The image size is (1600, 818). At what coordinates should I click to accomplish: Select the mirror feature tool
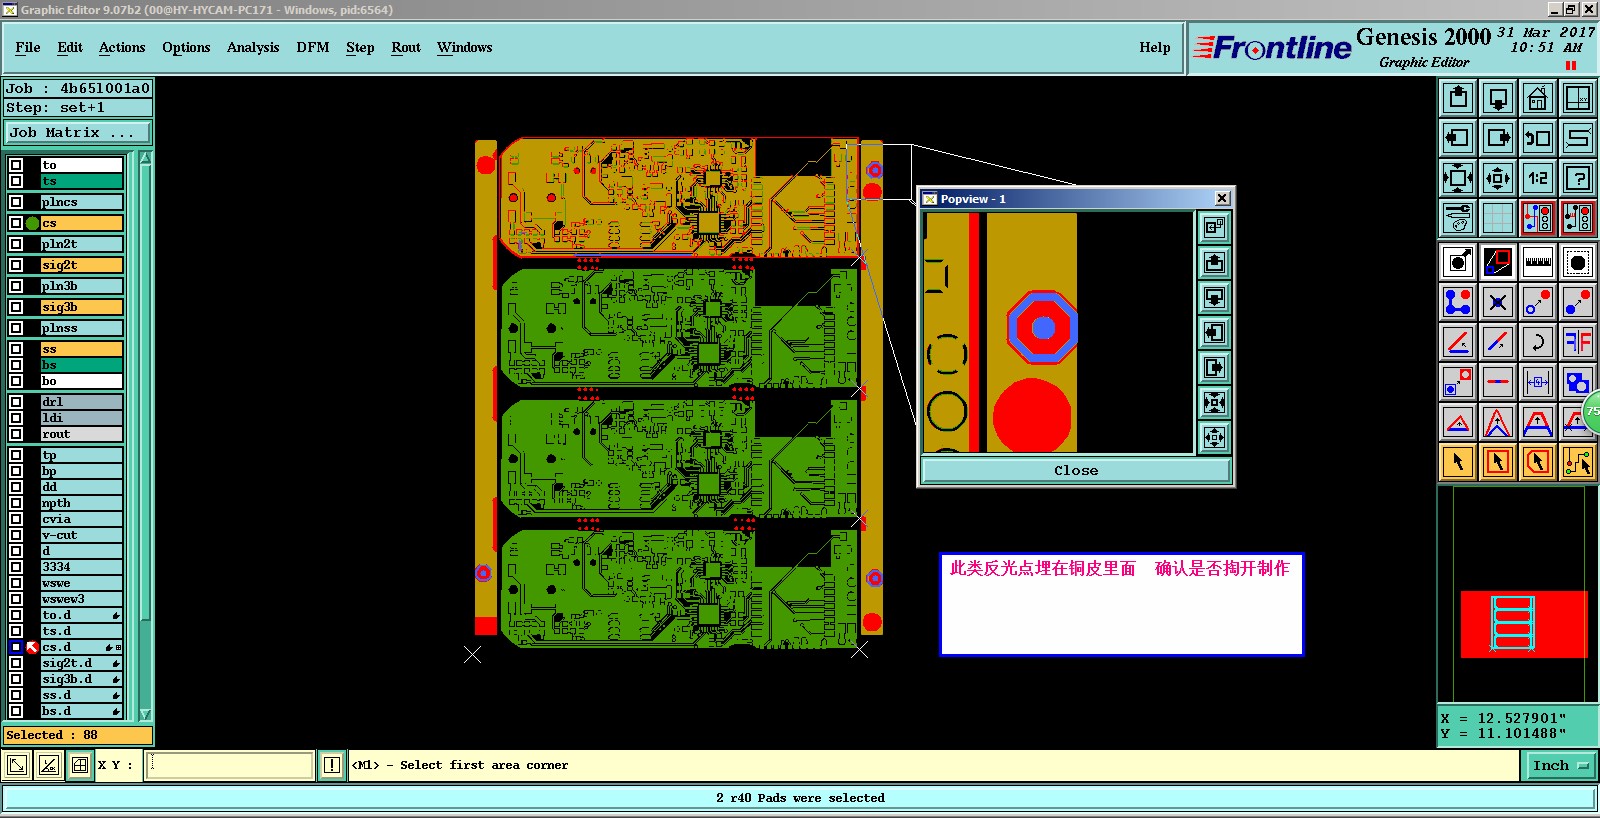[x=1577, y=342]
